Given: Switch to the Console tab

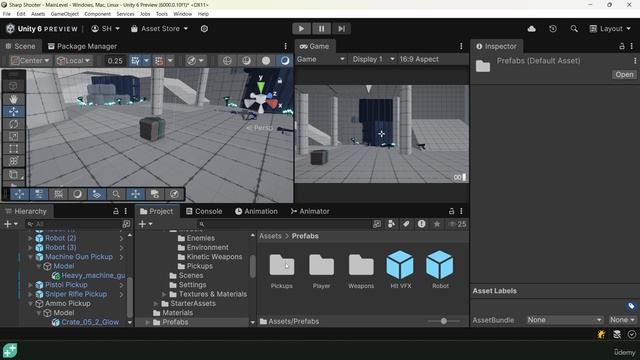Looking at the screenshot, I should pyautogui.click(x=204, y=211).
